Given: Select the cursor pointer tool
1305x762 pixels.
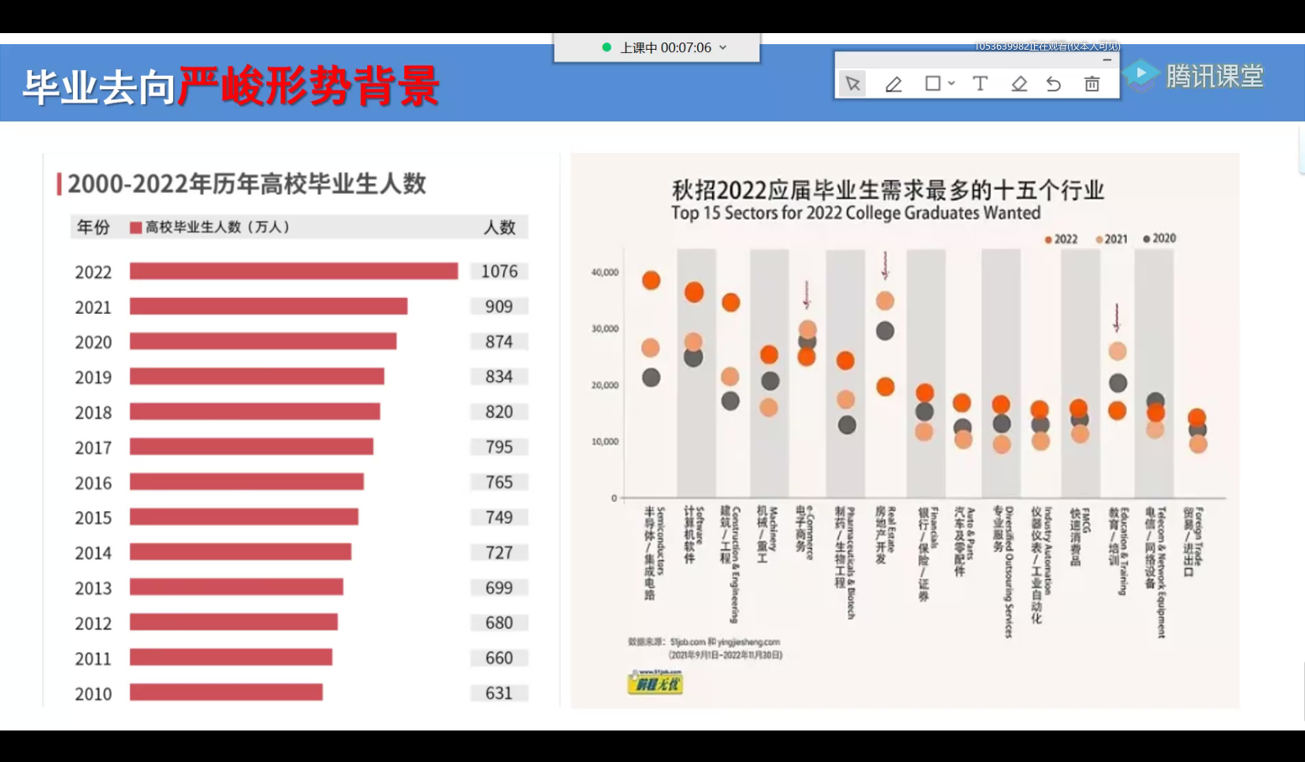Looking at the screenshot, I should click(853, 84).
